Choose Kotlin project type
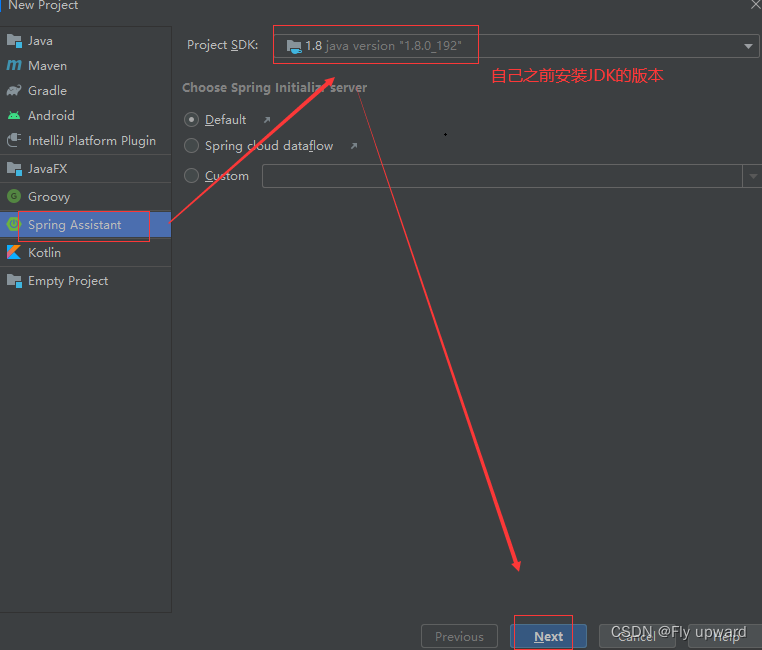 click(x=86, y=253)
